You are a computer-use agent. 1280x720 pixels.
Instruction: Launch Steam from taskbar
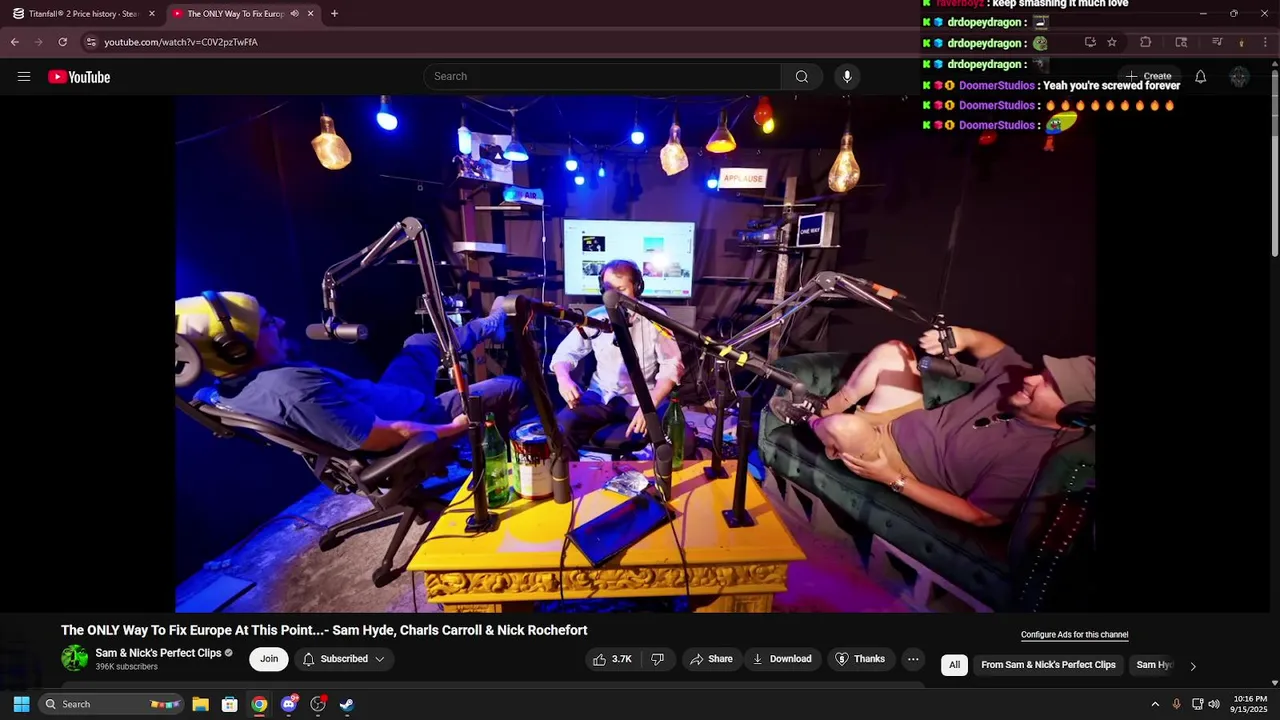tap(347, 704)
